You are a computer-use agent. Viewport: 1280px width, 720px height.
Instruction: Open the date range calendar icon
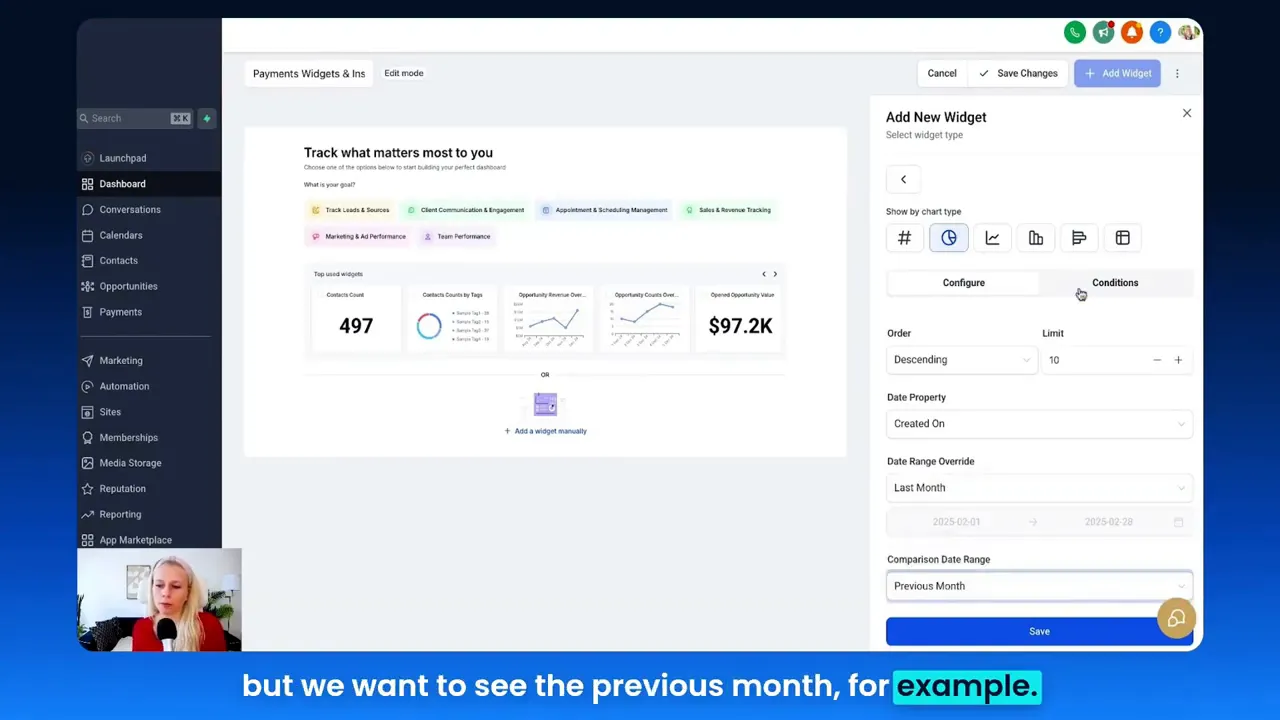[1178, 522]
